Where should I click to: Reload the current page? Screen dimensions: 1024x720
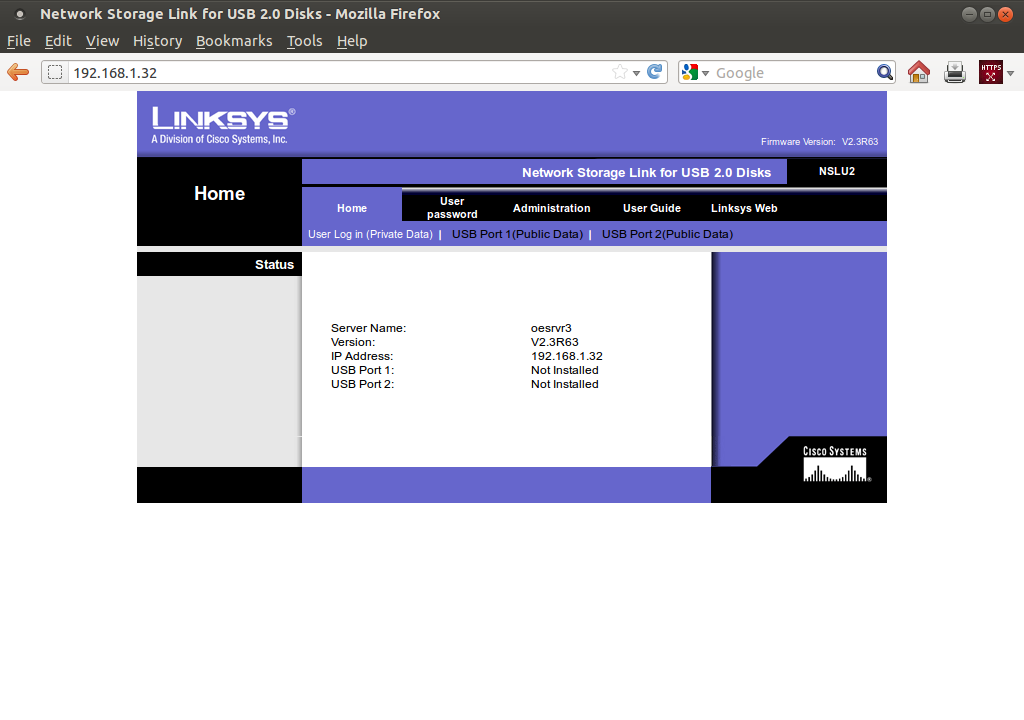click(x=655, y=71)
